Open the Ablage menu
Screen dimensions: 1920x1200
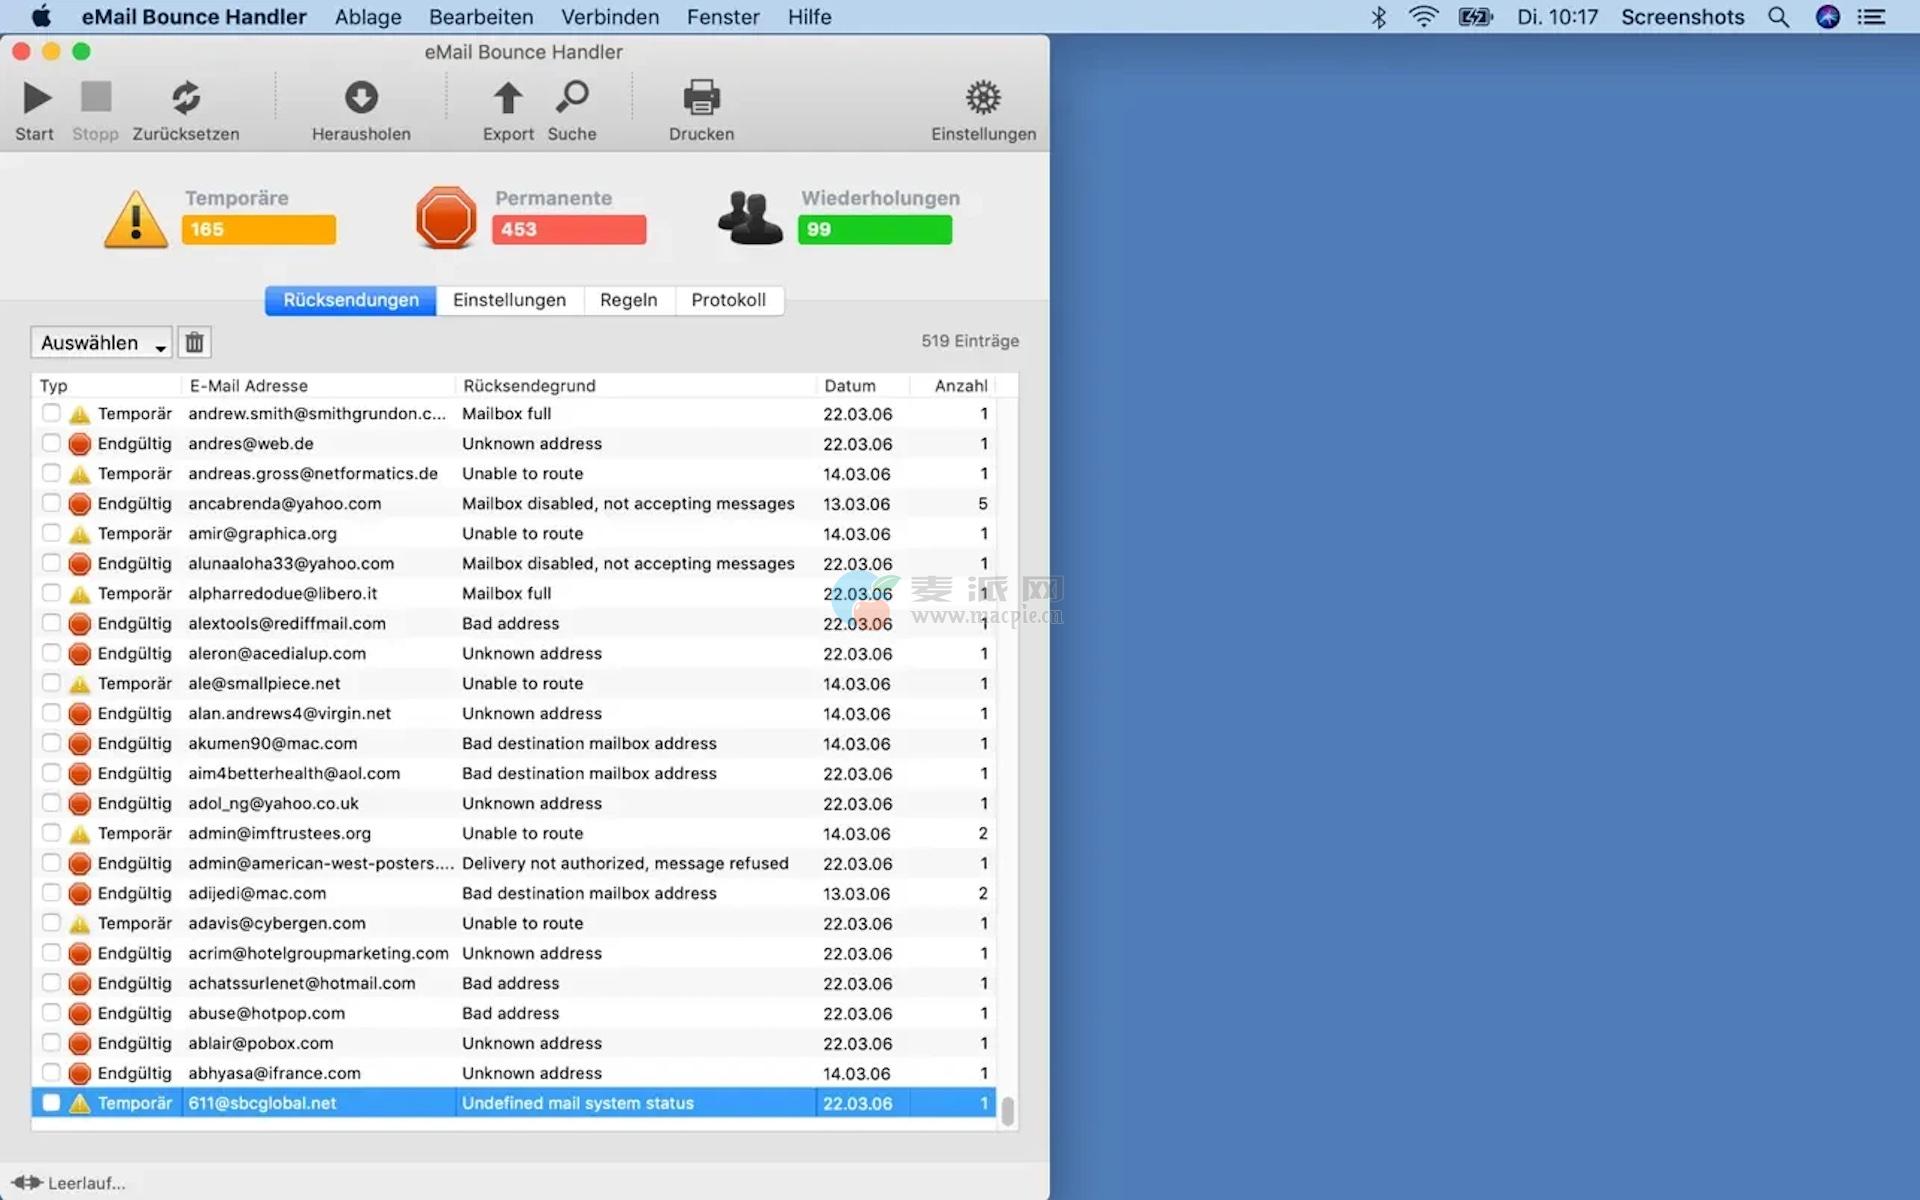(x=368, y=17)
